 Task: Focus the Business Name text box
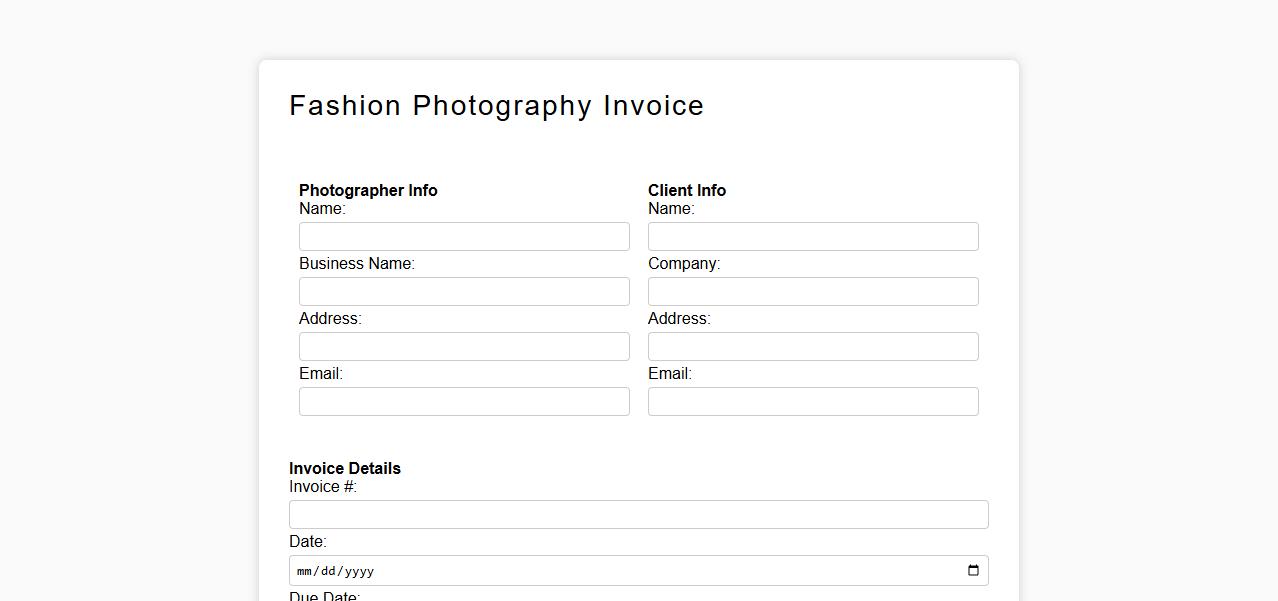coord(464,292)
